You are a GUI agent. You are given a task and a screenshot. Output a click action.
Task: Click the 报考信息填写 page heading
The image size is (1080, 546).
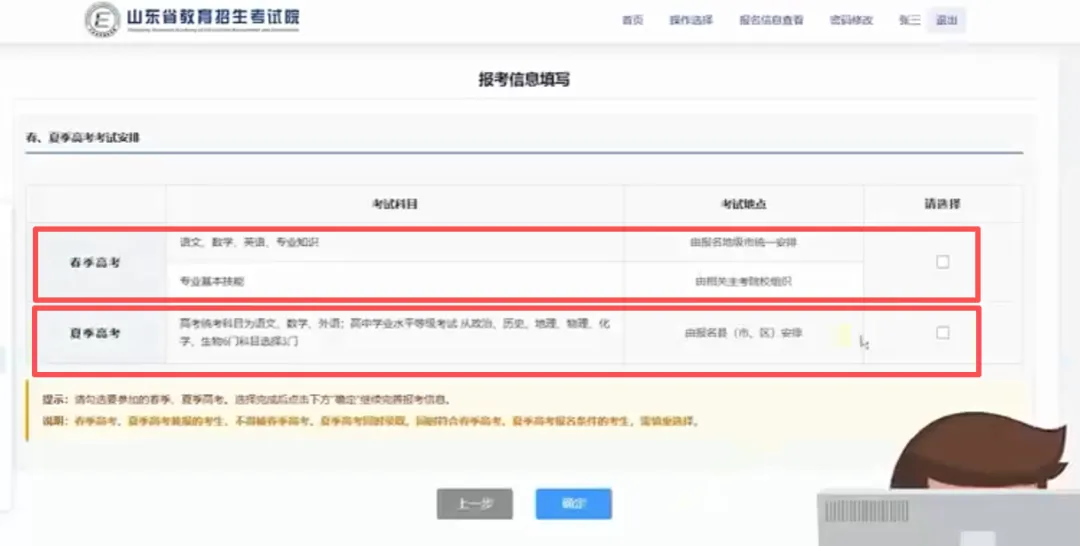524,79
